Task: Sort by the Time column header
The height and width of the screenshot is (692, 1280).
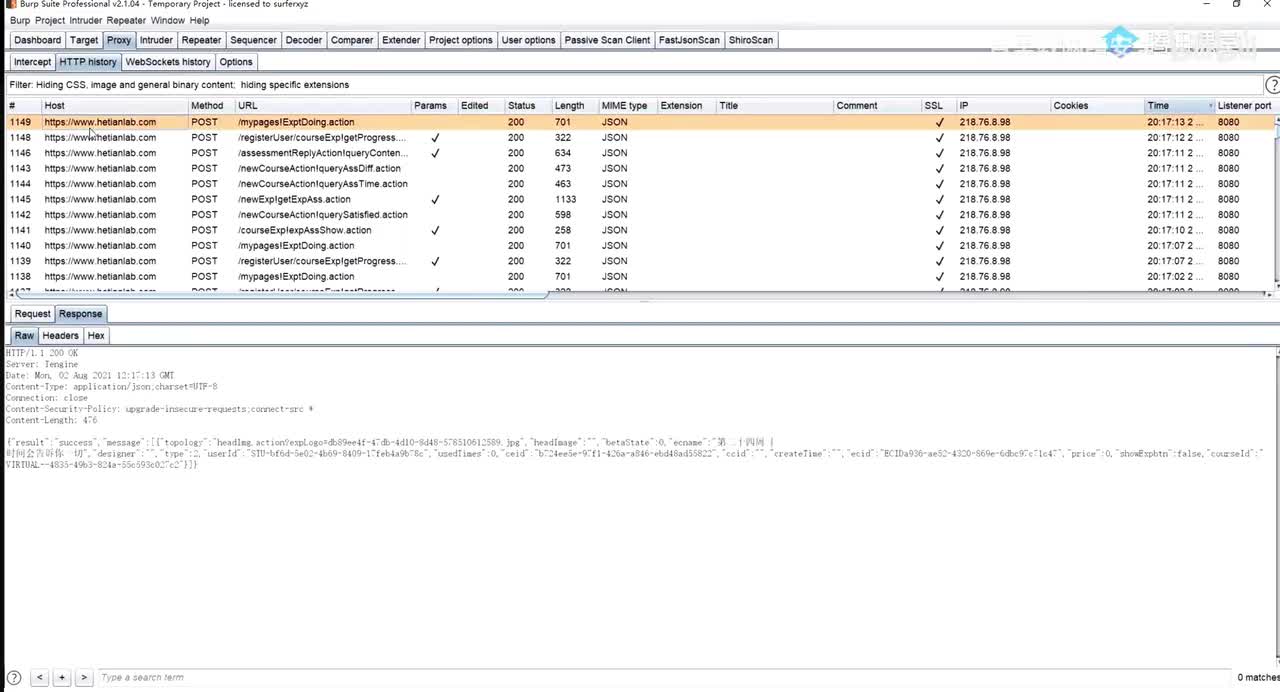Action: (x=1179, y=106)
